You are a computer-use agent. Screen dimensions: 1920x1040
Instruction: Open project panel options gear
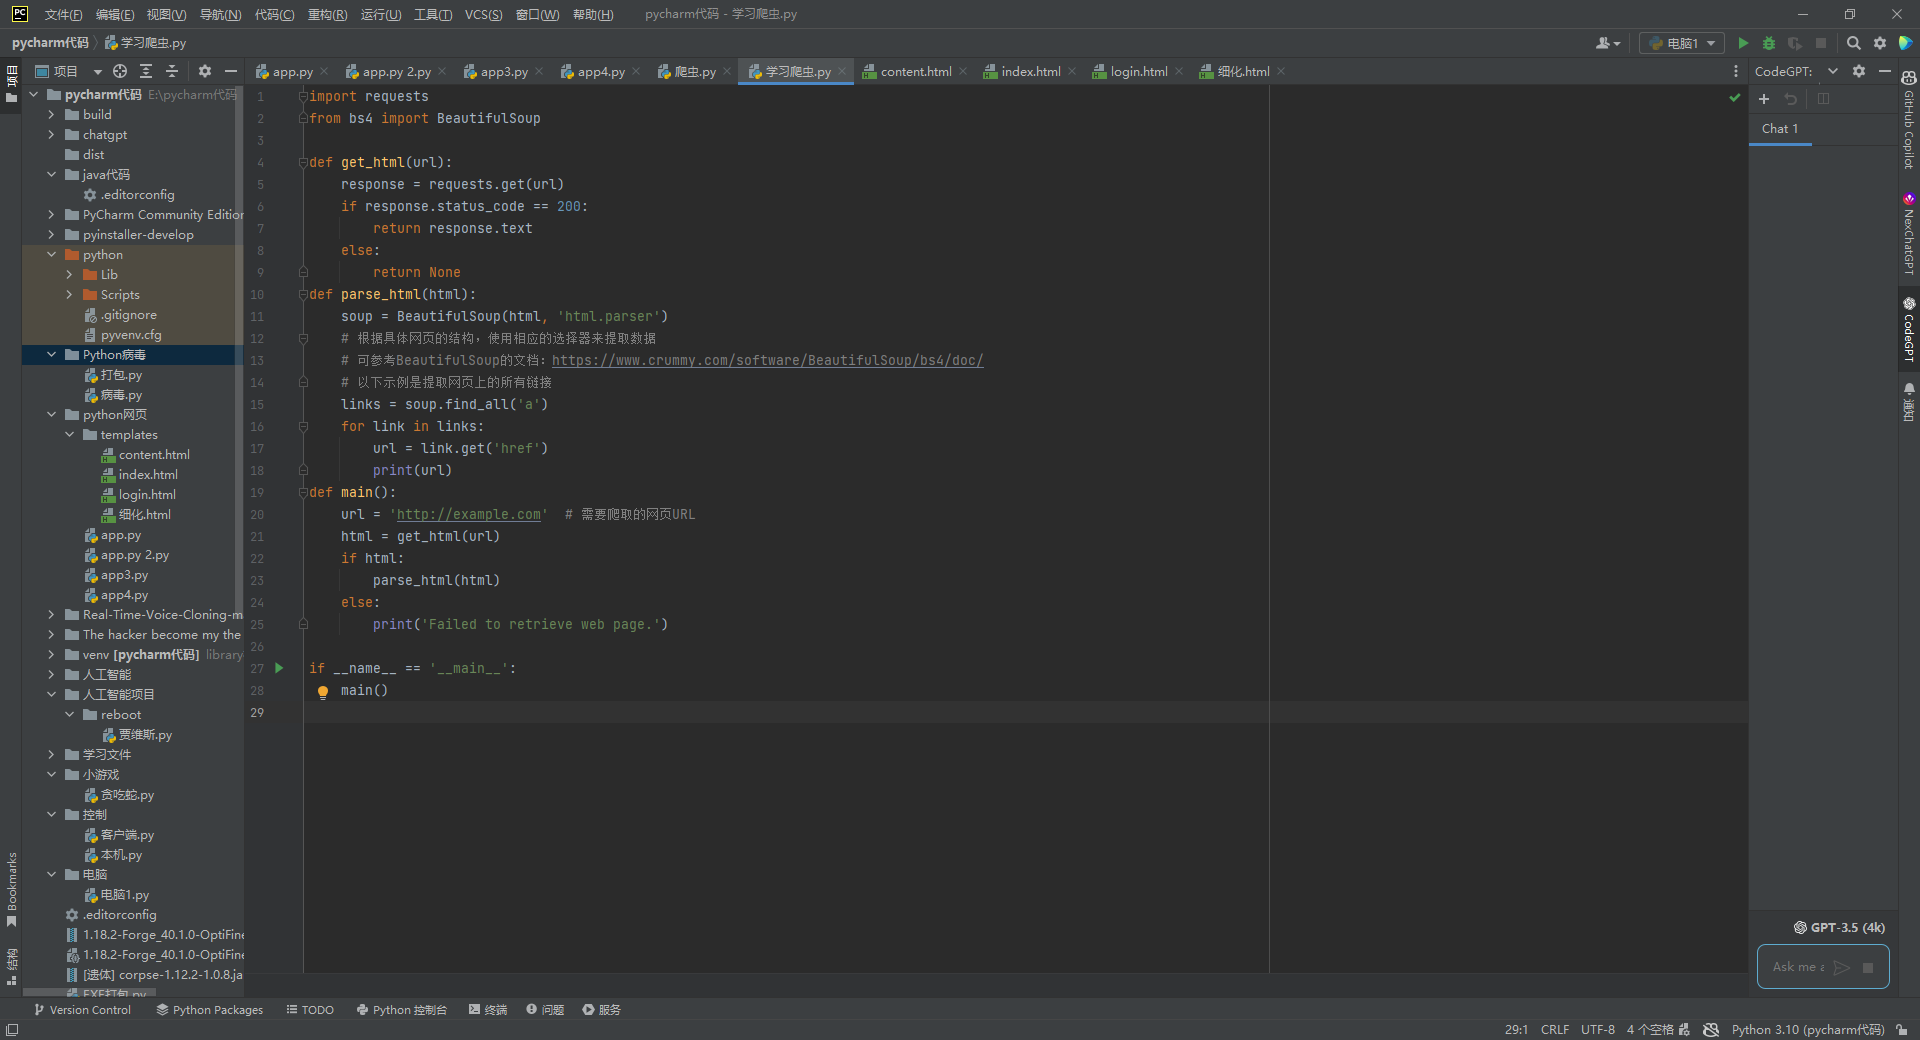click(205, 71)
